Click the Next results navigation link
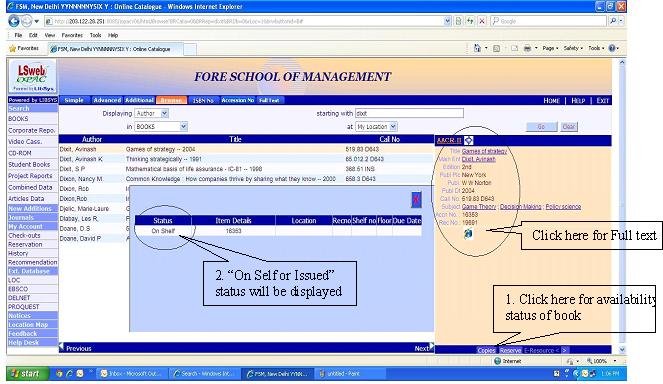Image resolution: width=663 pixels, height=384 pixels. [422, 348]
